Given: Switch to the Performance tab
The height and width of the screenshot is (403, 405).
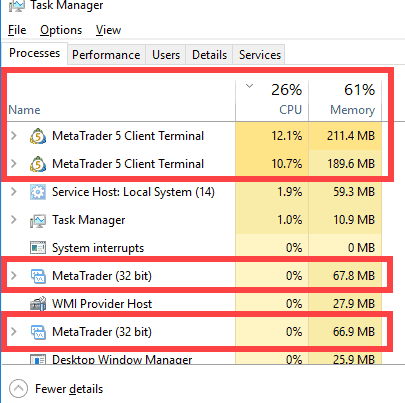Looking at the screenshot, I should (106, 55).
